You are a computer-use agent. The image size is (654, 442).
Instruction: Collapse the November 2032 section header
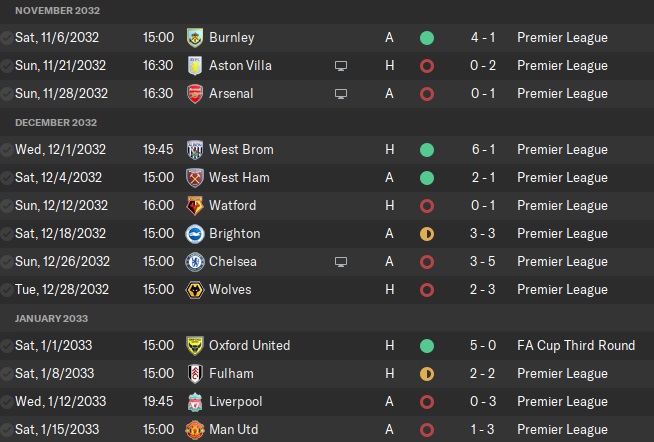[x=57, y=10]
